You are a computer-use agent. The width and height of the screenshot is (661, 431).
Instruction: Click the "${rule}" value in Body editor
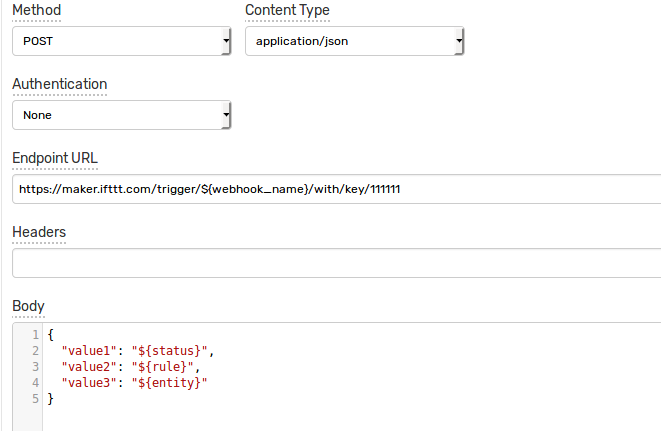(x=162, y=367)
